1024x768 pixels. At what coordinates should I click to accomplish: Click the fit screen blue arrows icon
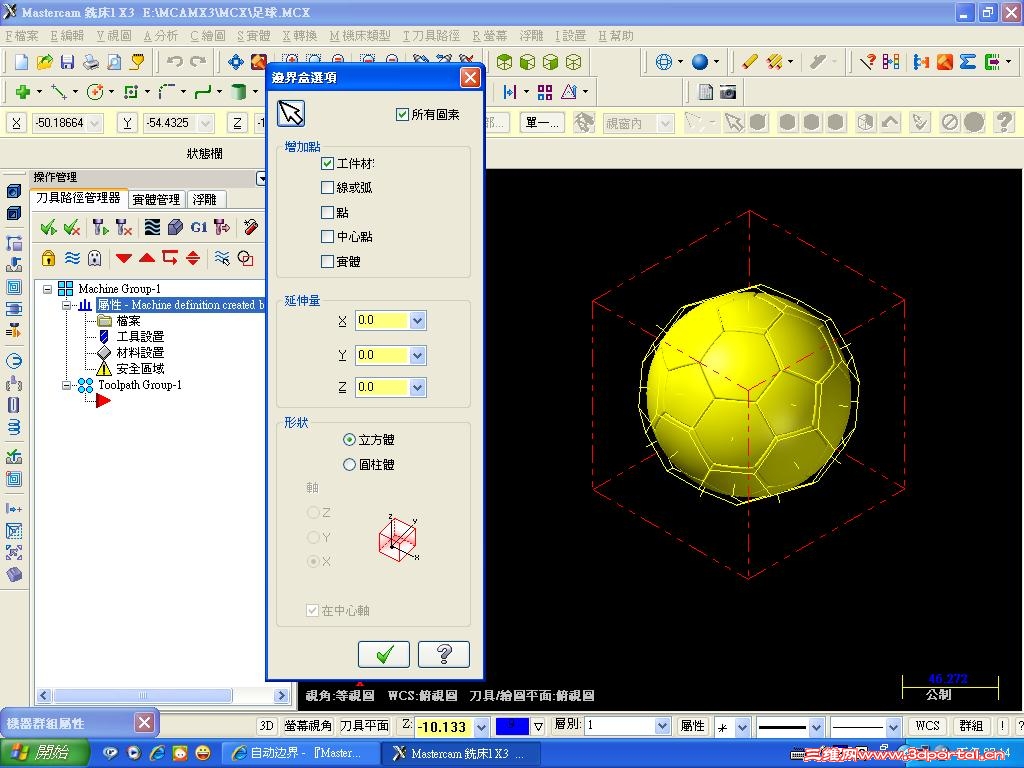click(x=236, y=62)
